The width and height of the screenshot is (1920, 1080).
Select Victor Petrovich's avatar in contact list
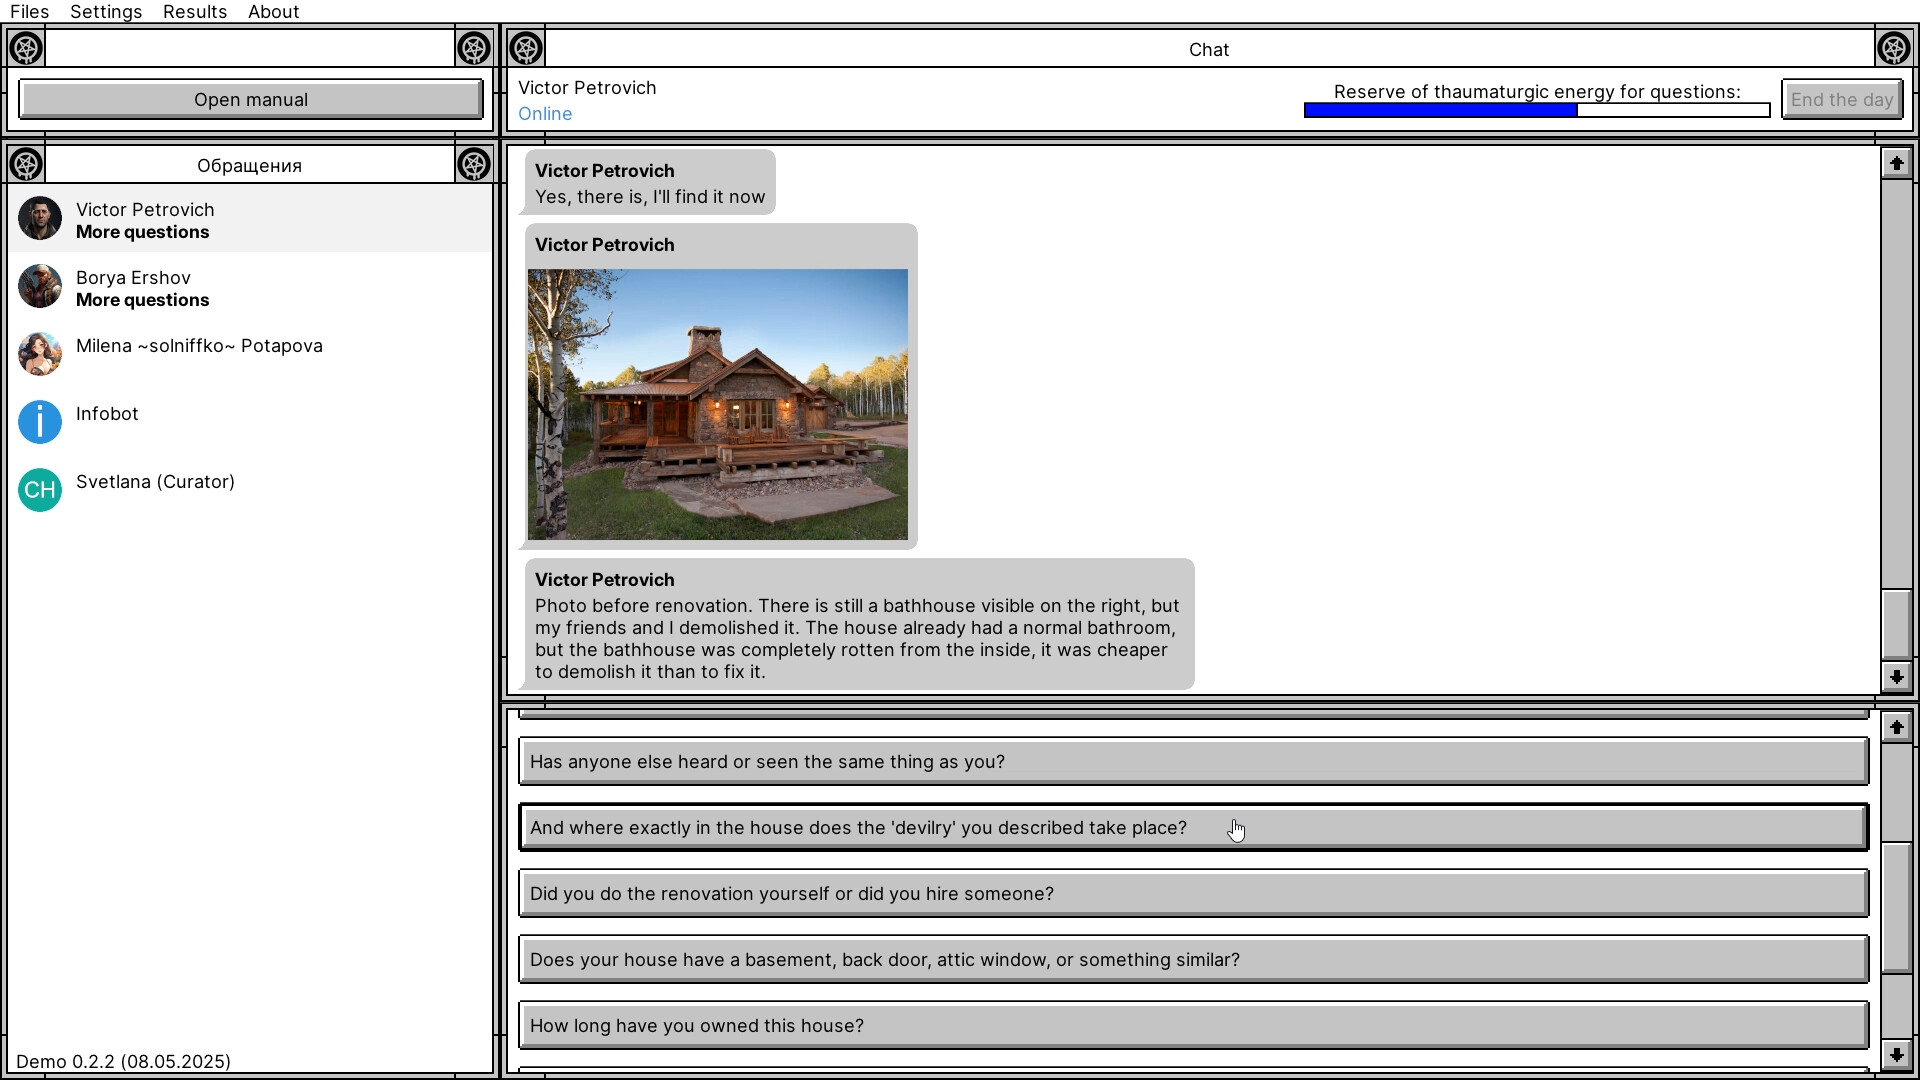40,218
